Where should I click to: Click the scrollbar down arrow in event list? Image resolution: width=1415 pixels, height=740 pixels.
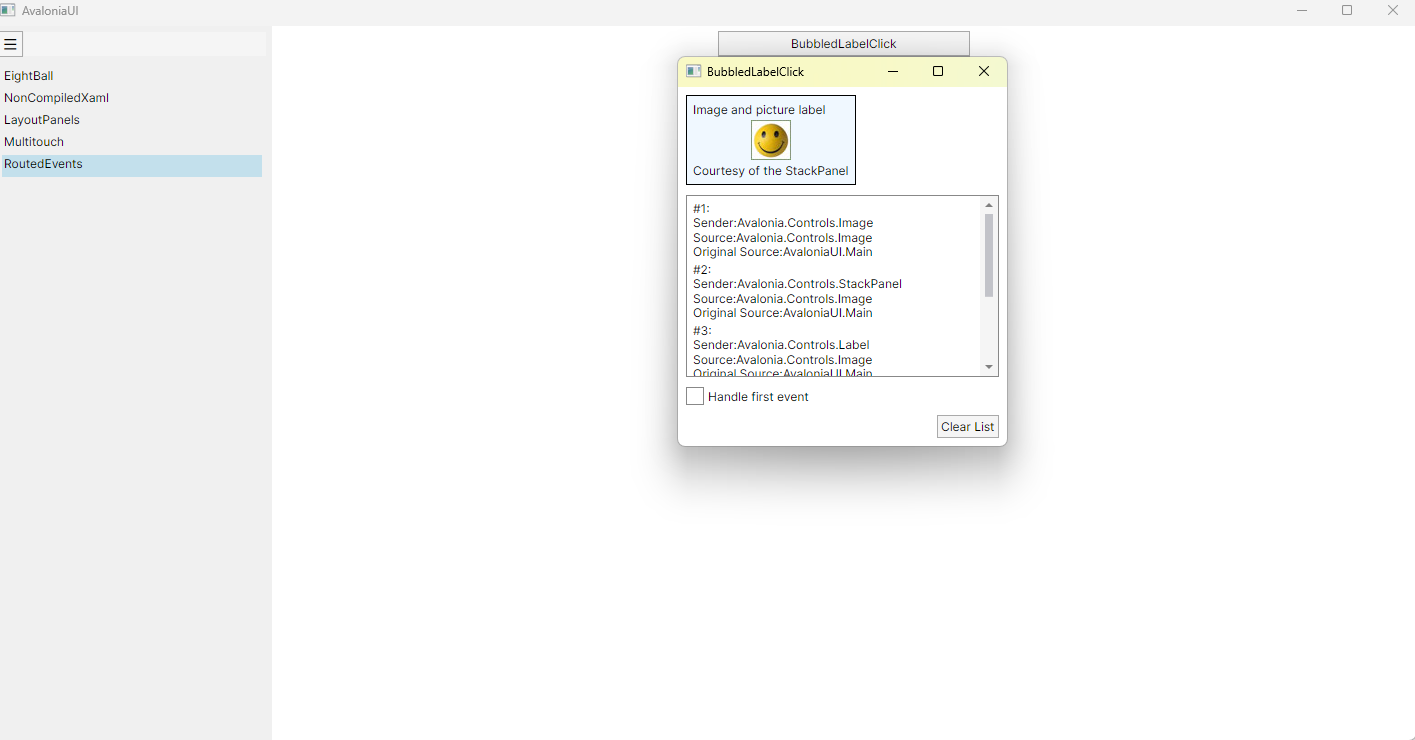[989, 367]
